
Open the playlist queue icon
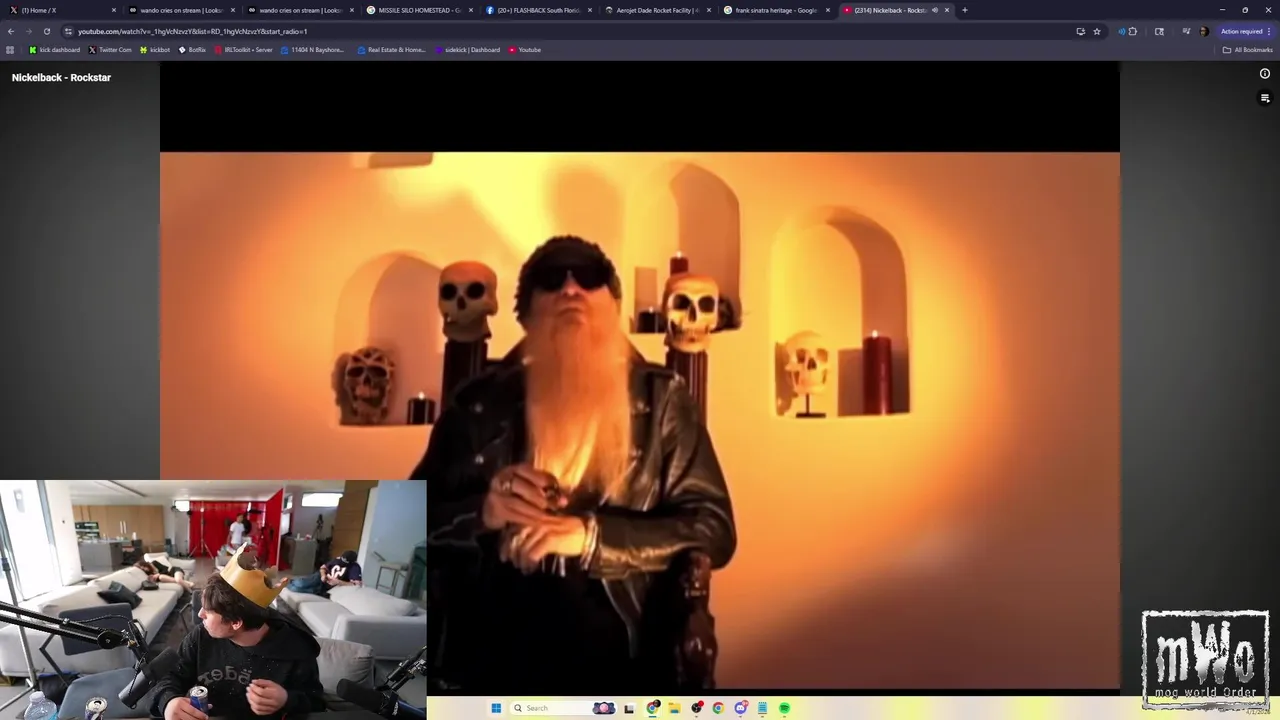click(x=1264, y=98)
